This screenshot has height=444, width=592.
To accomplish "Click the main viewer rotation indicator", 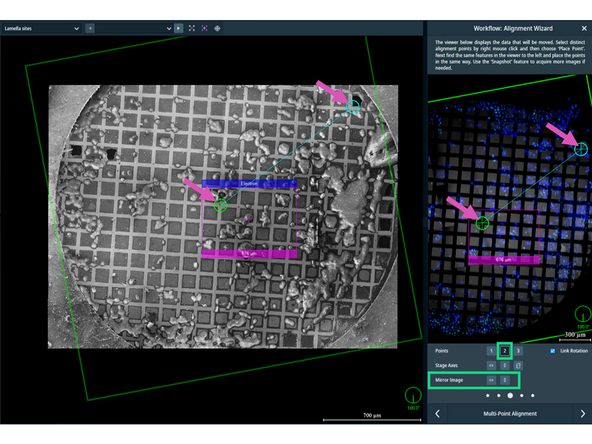I will tap(413, 396).
